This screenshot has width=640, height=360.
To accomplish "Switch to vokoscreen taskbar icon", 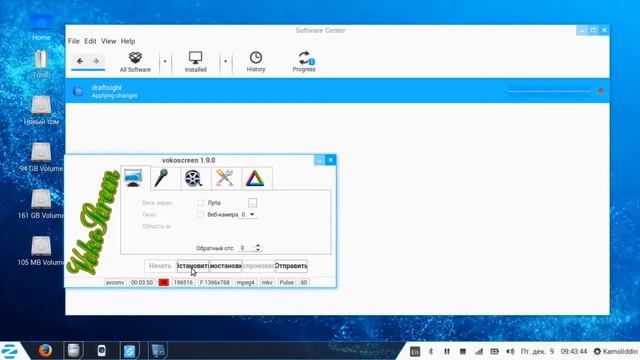I will 158,351.
